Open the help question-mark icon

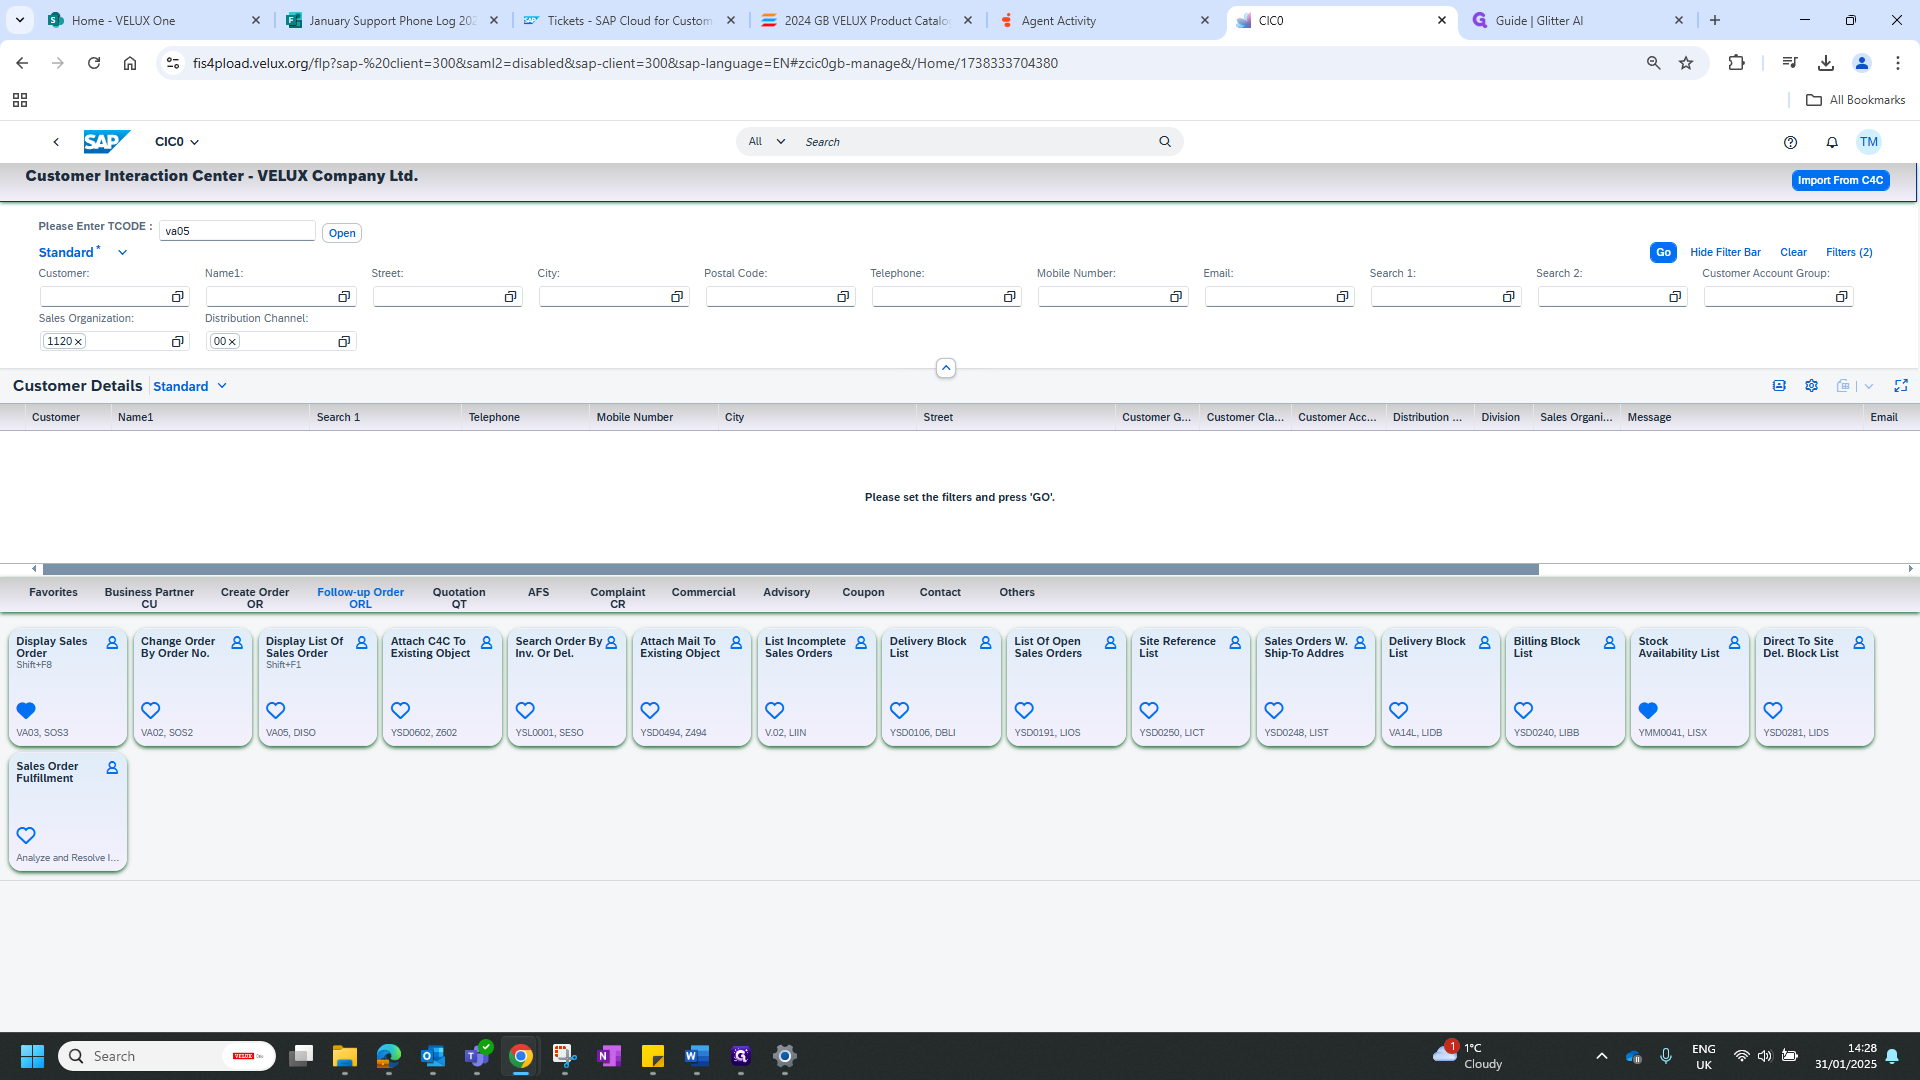(x=1790, y=142)
